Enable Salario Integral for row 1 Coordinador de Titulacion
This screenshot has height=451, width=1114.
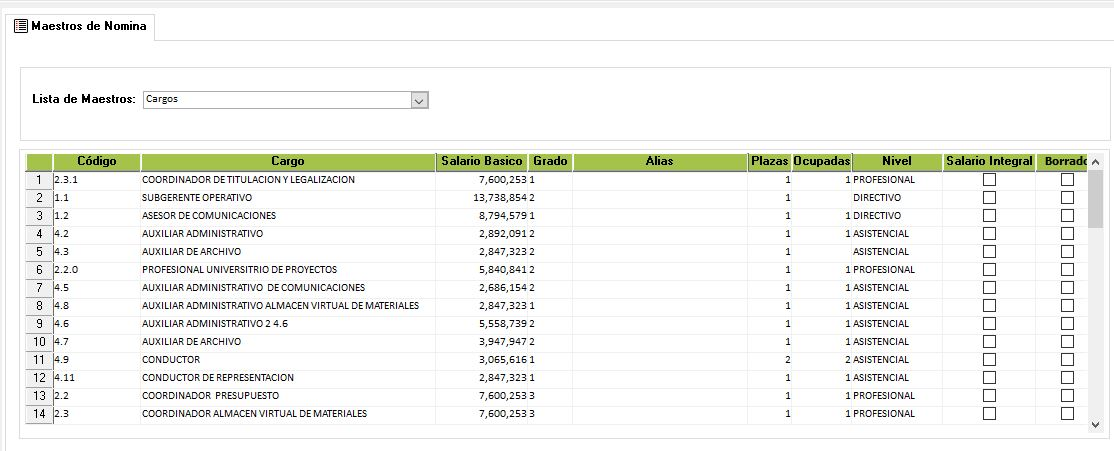(989, 180)
